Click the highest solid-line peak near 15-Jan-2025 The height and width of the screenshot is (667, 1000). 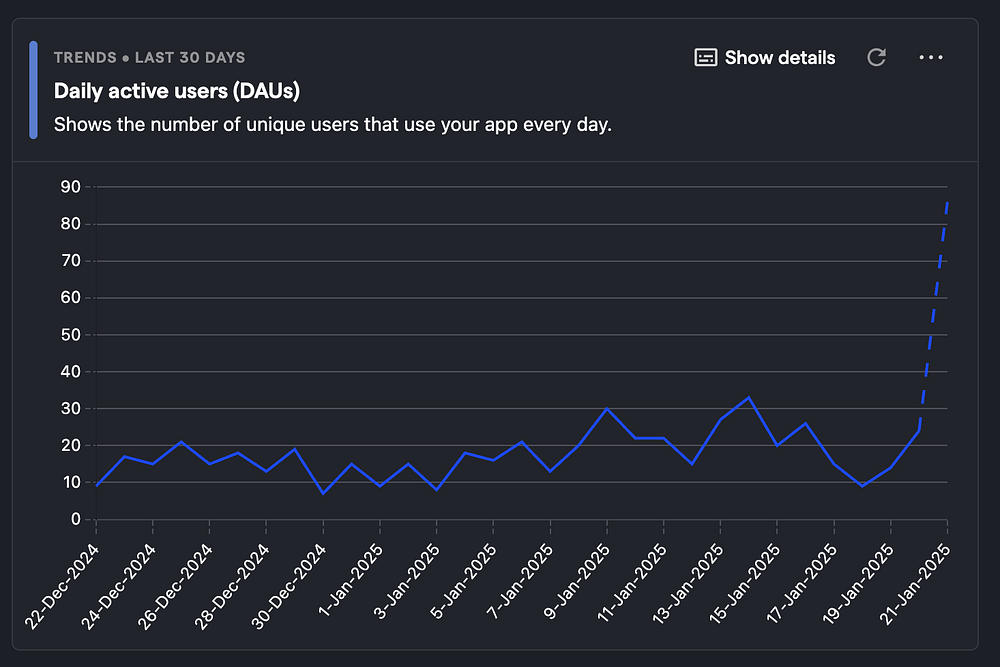pos(749,397)
